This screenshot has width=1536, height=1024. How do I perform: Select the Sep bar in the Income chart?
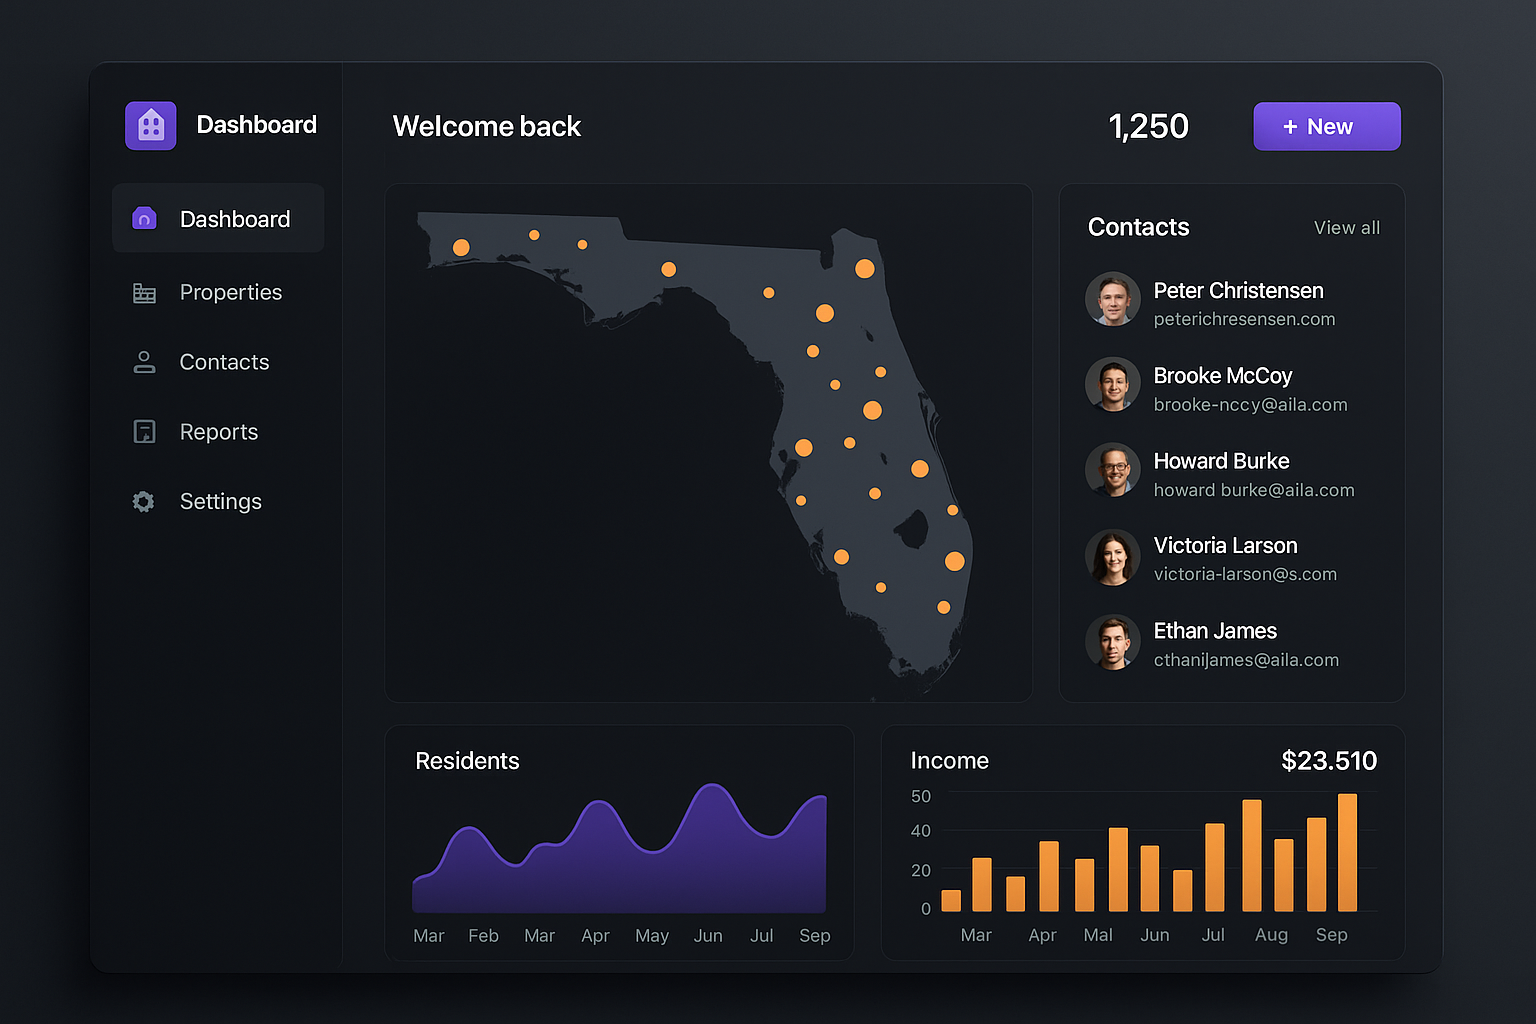1347,852
